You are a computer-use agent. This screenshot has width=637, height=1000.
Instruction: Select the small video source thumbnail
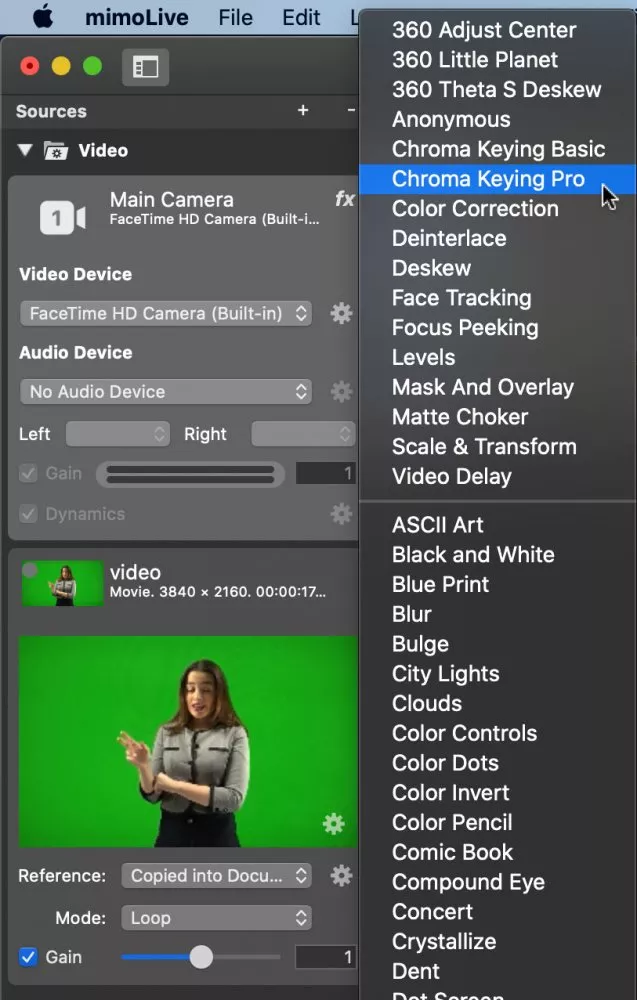pyautogui.click(x=62, y=583)
